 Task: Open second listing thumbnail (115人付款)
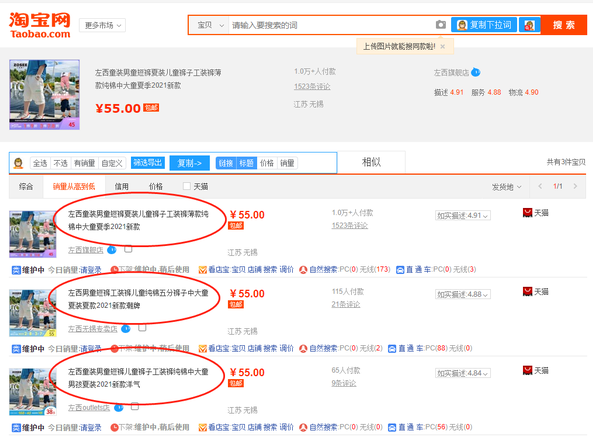click(33, 313)
